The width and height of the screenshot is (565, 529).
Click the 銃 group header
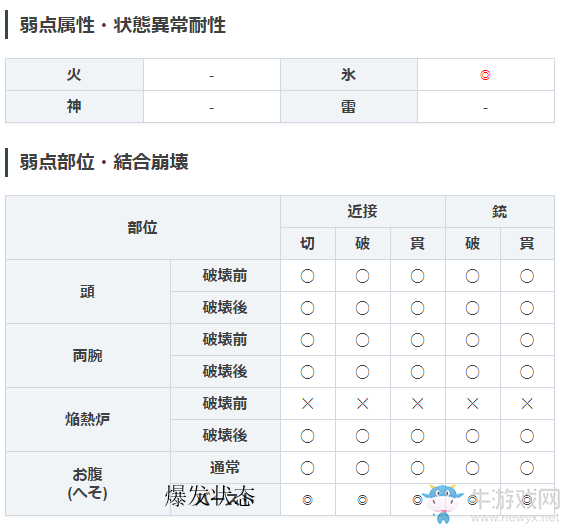tap(500, 212)
